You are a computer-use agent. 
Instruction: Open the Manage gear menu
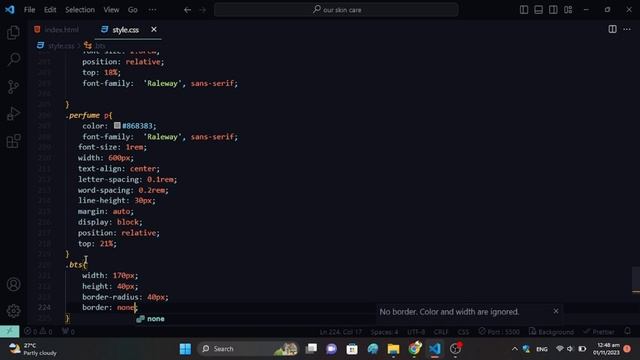13,311
